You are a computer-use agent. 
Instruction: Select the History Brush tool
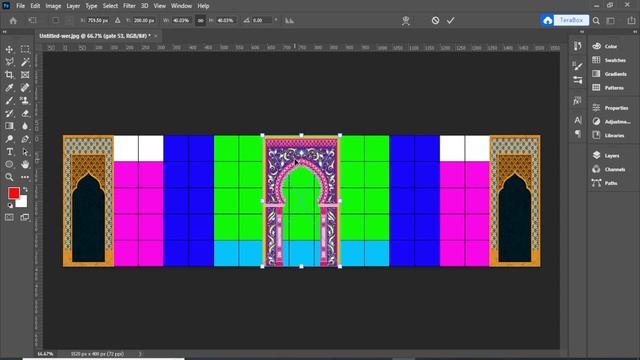tap(9, 113)
